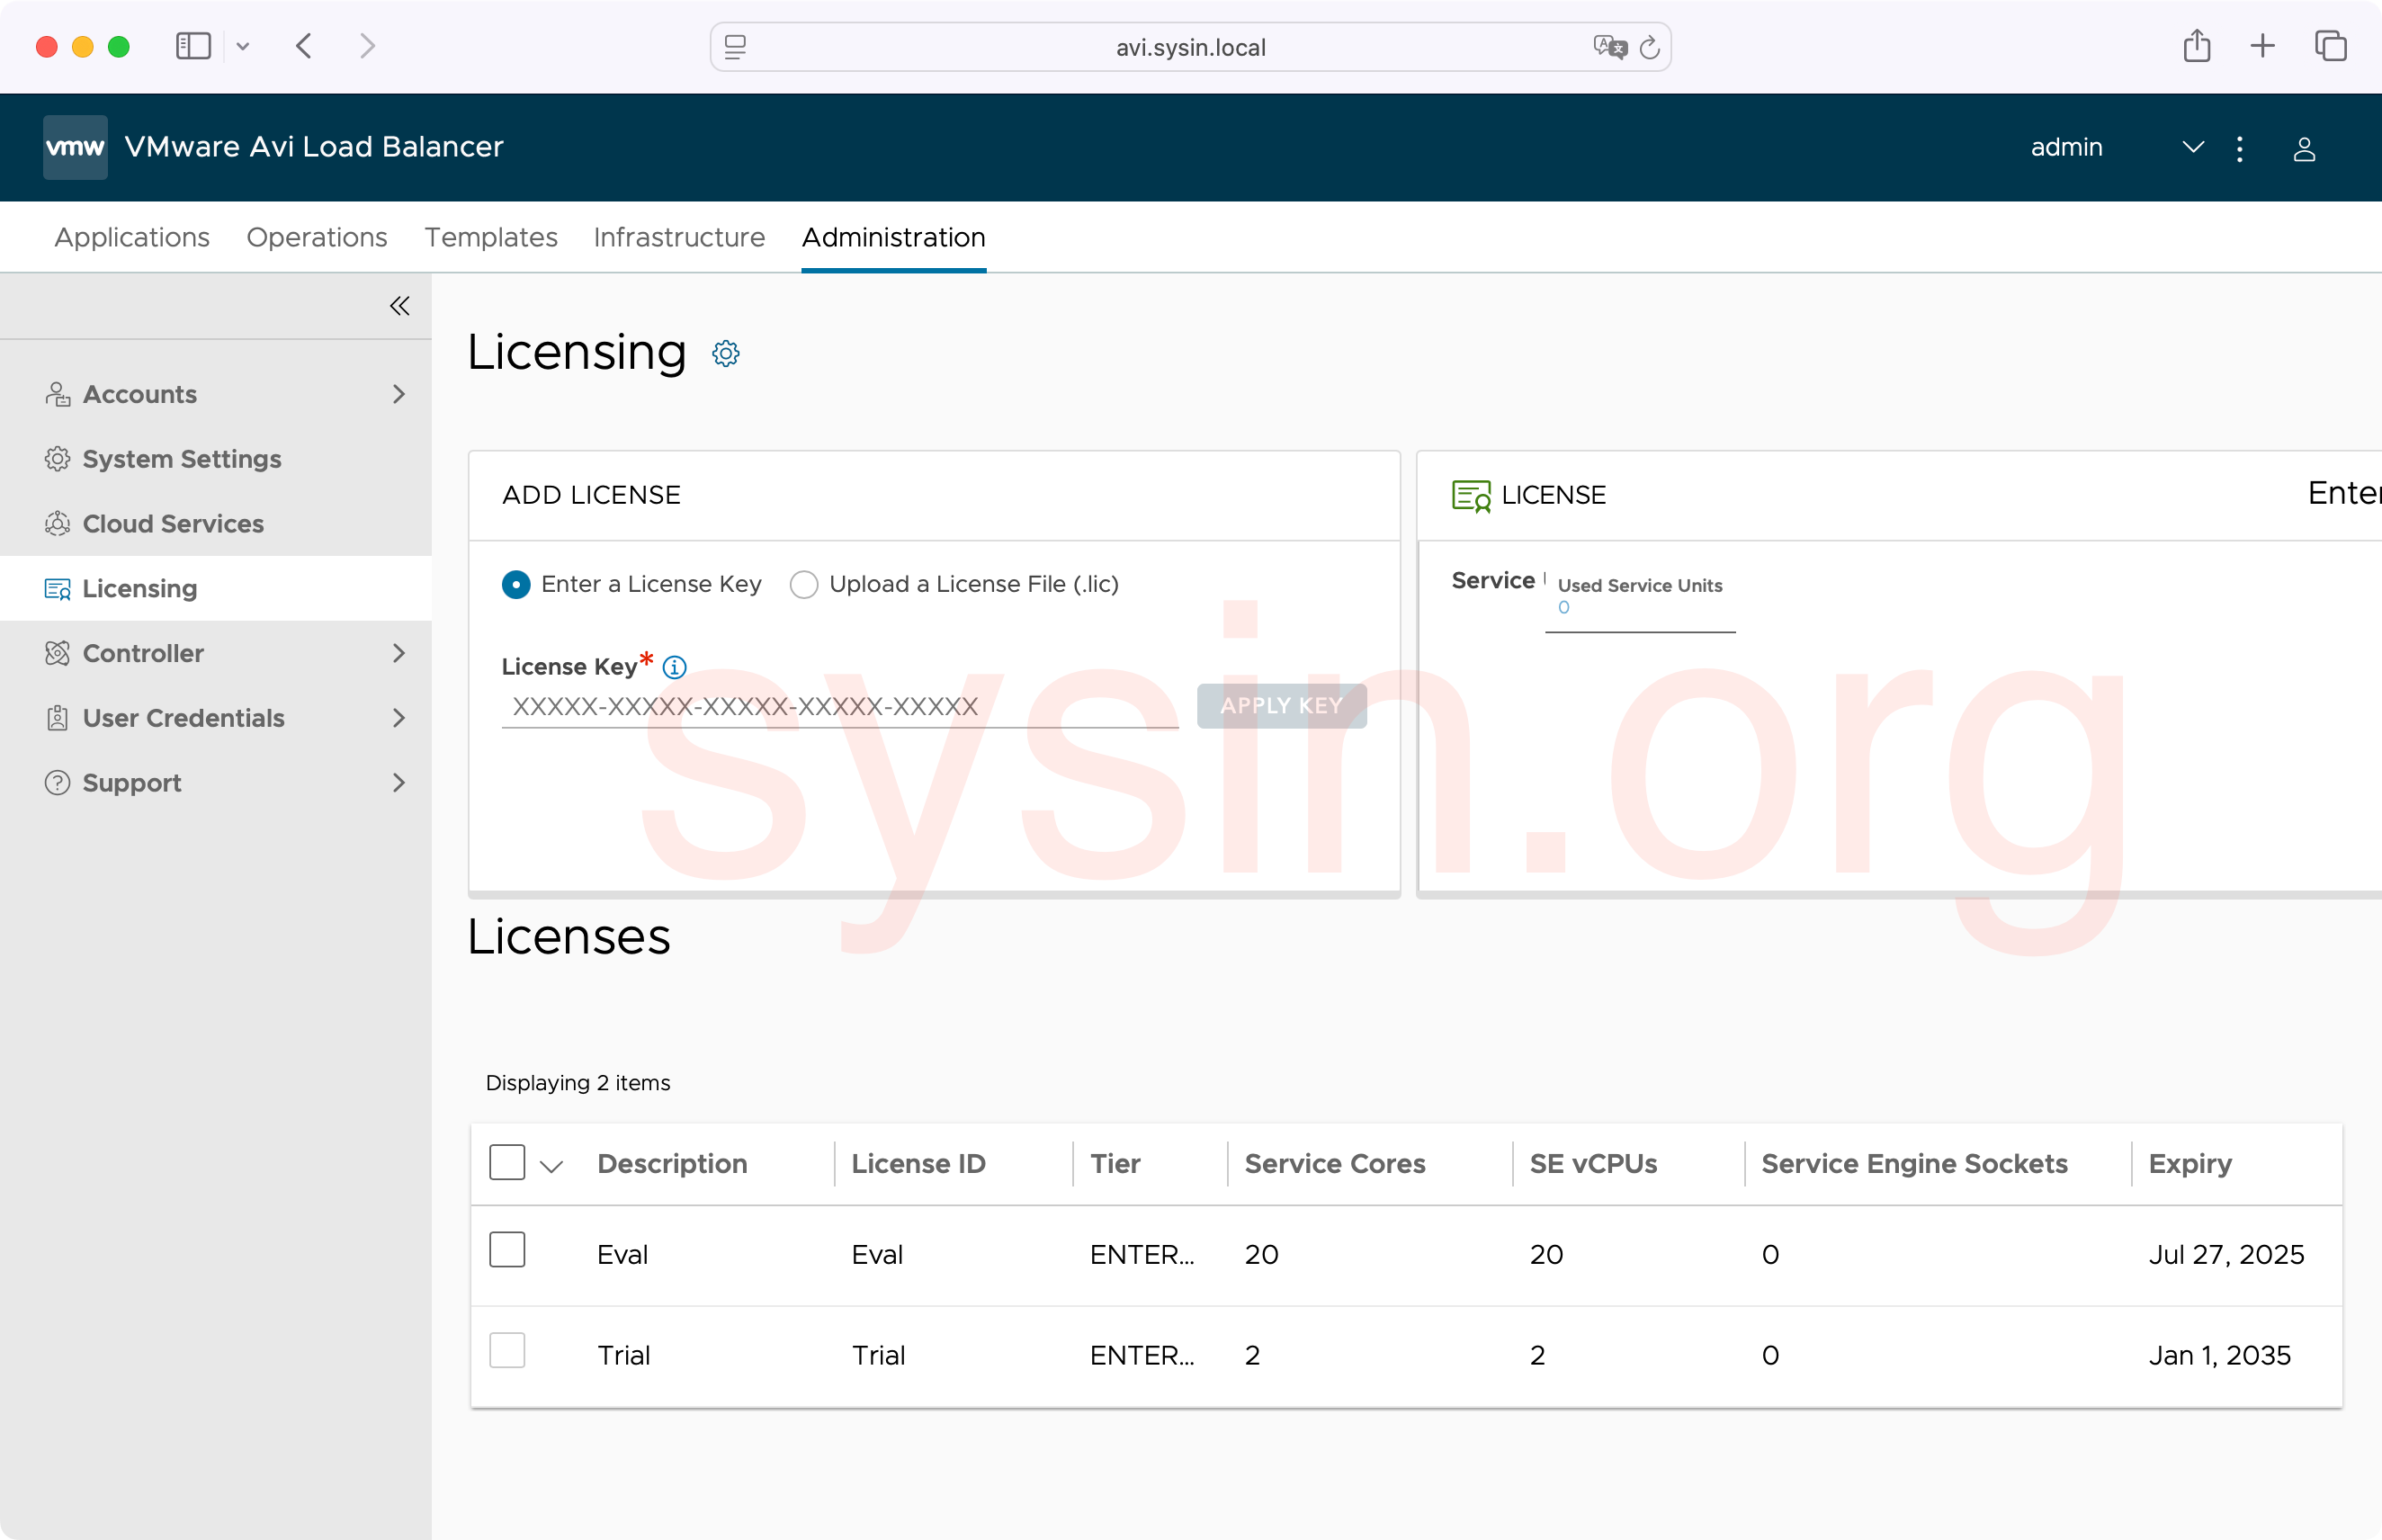Image resolution: width=2382 pixels, height=1540 pixels.
Task: Open the admin tenant dropdown
Action: point(2192,148)
